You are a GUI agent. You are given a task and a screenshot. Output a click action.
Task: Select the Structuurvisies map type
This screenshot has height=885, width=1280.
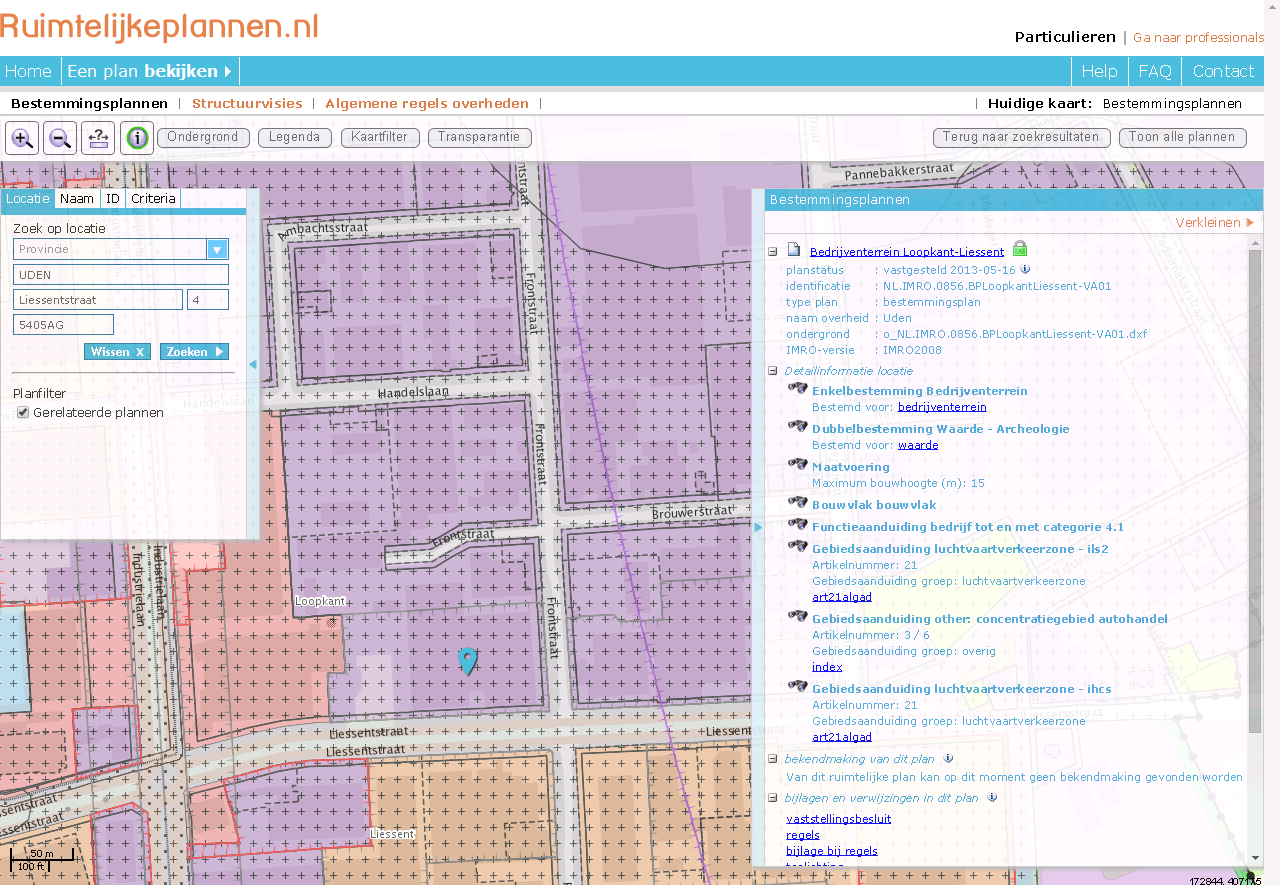[x=247, y=103]
